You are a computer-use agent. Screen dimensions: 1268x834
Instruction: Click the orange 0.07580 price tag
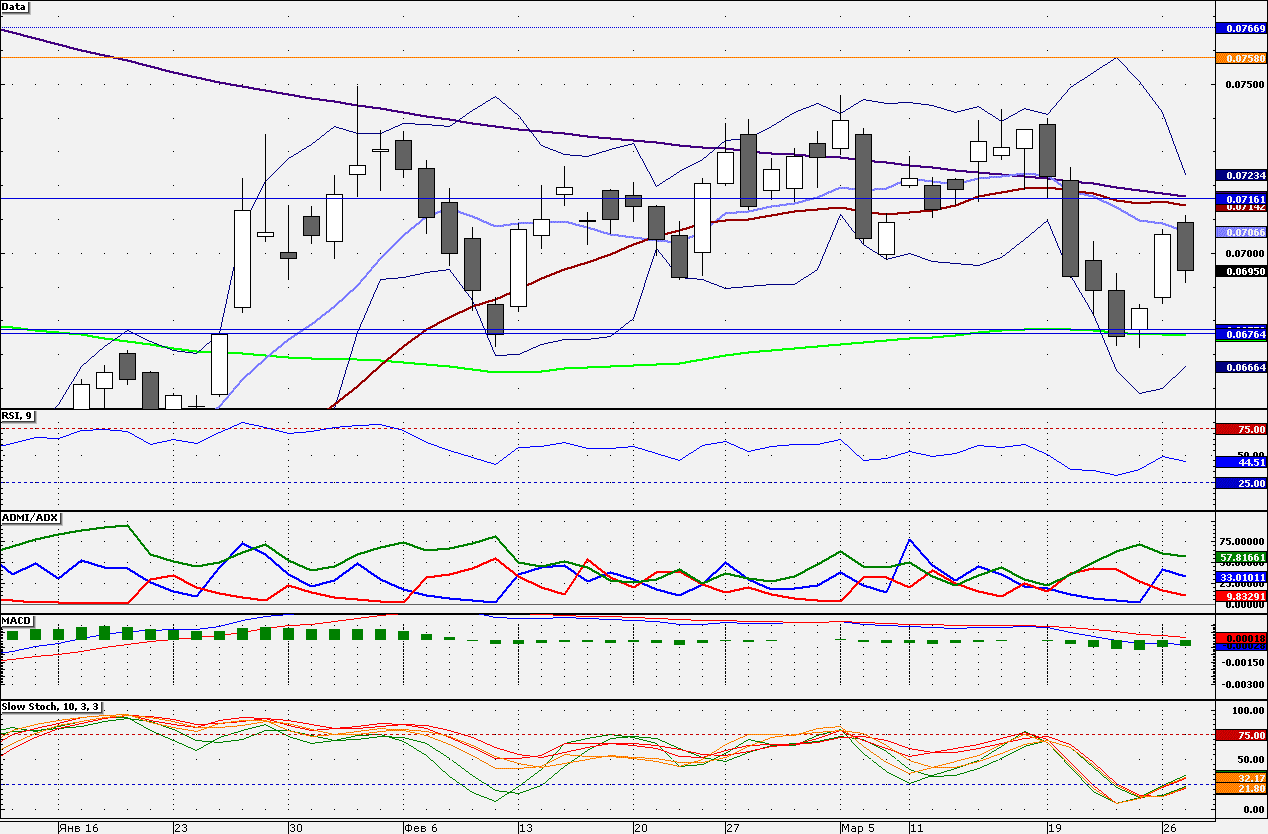[1241, 58]
